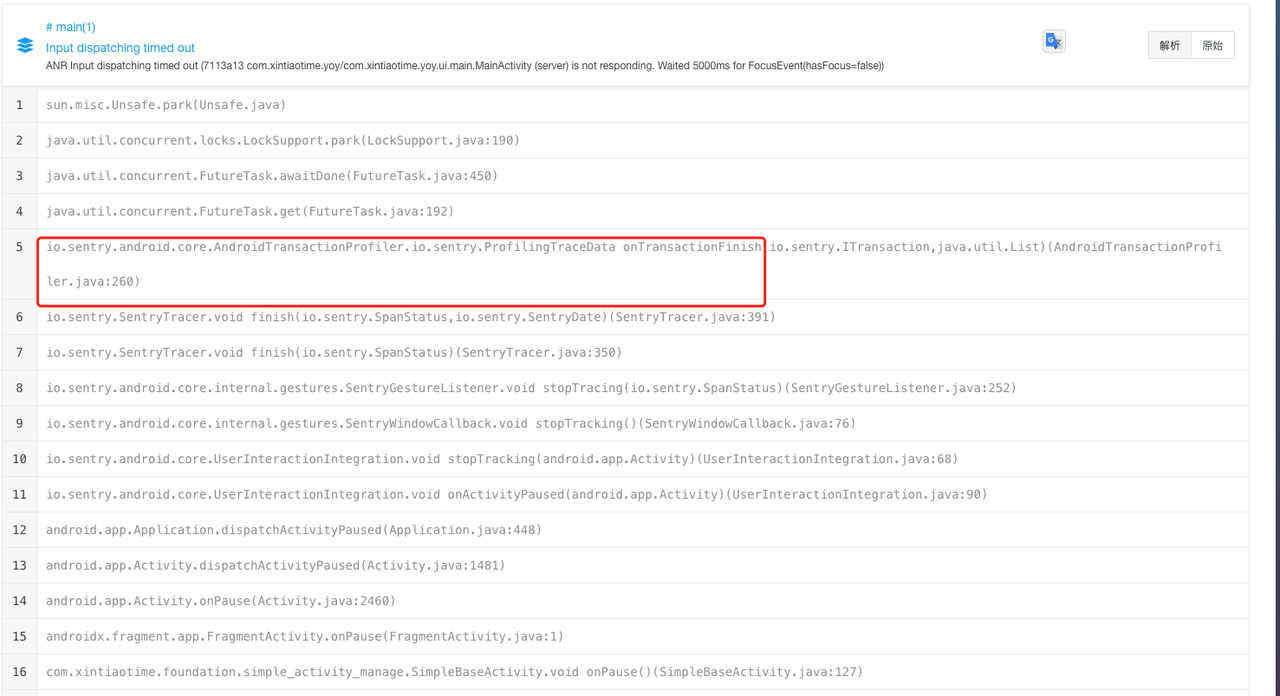Click stack frame "sun.misc.Unsafe.park"
Screen dimensions: 1280x696
tap(165, 104)
